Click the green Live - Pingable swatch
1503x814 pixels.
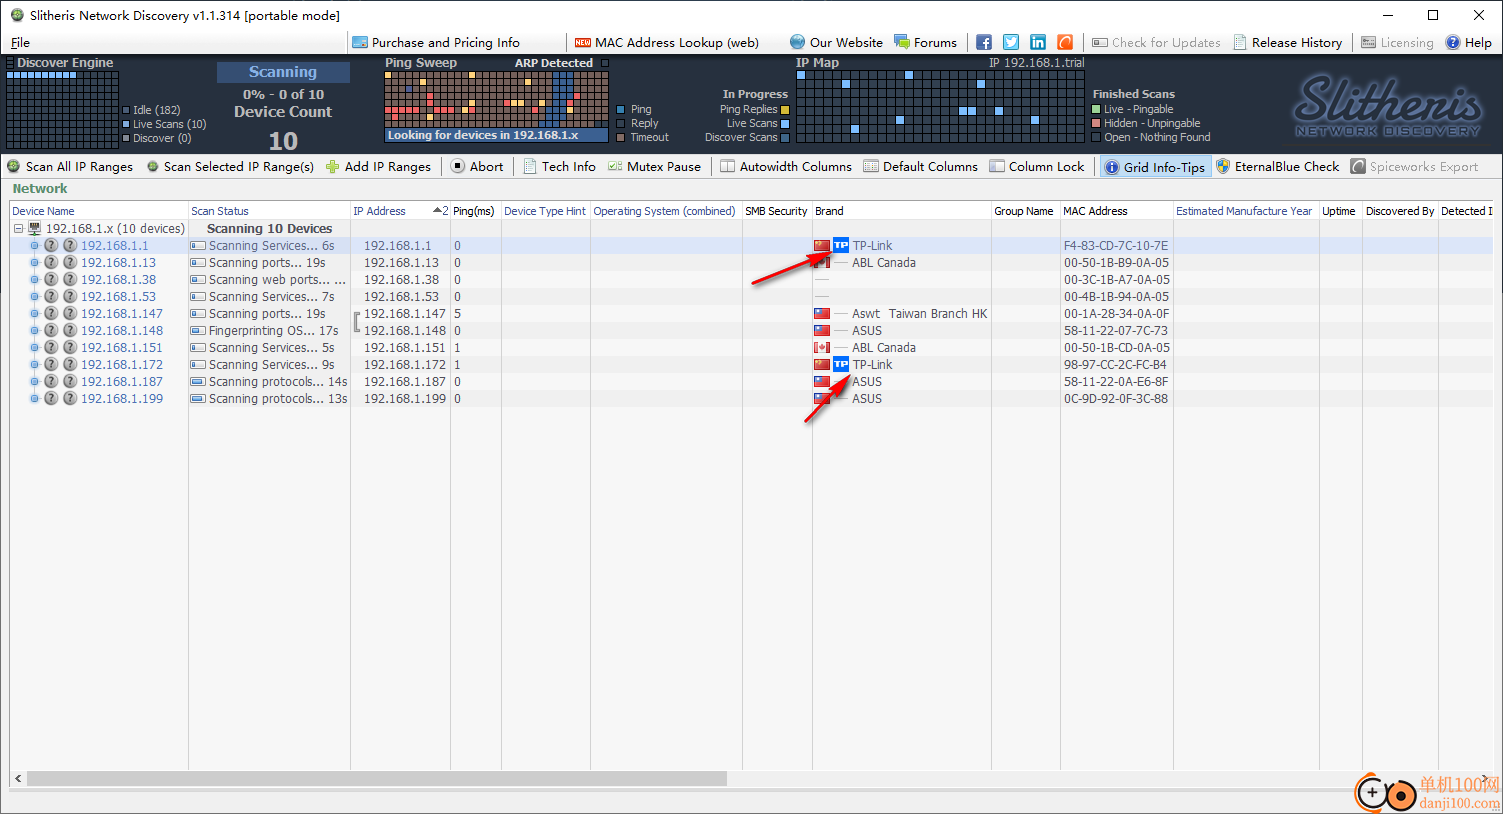click(1097, 109)
